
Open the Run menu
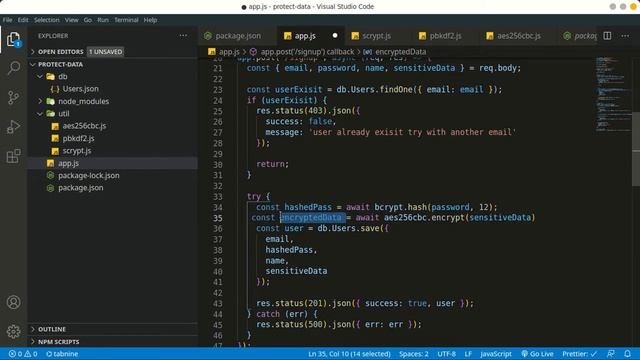103,20
